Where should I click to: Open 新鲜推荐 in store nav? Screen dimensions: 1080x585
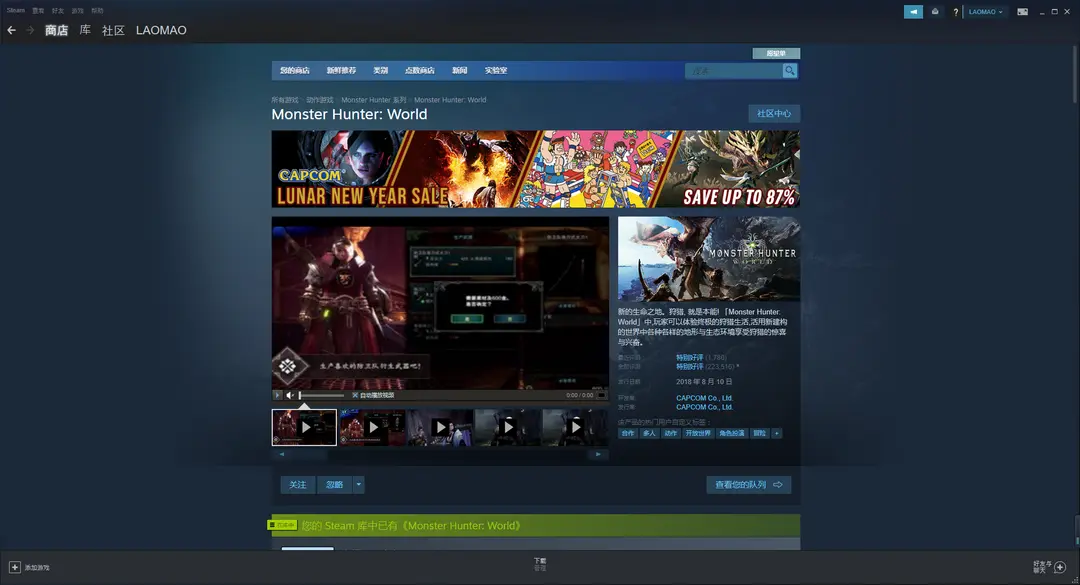pos(341,70)
